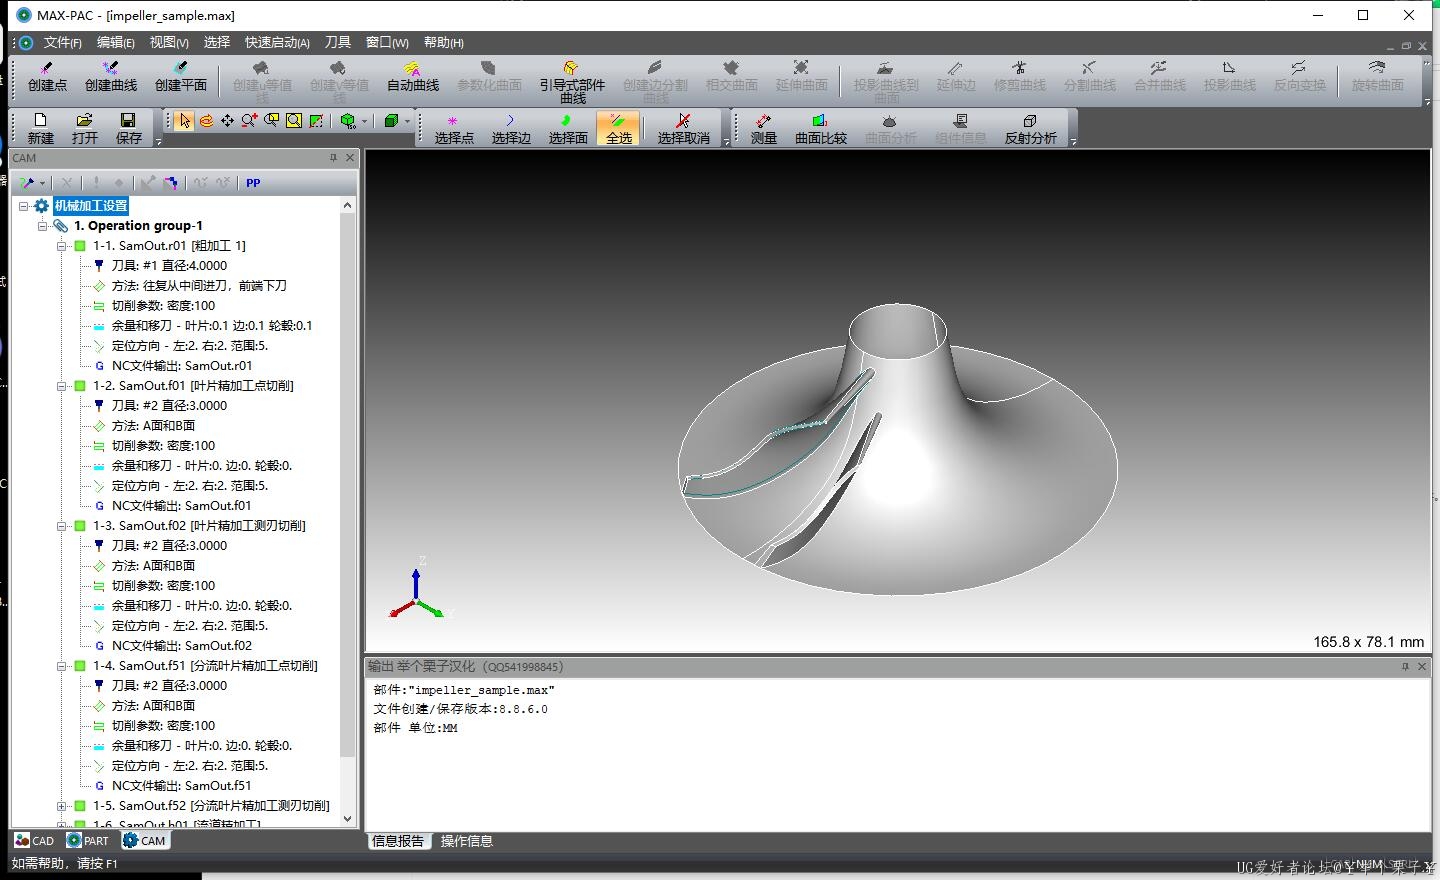Click the 创建点 (create point) tool
The height and width of the screenshot is (880, 1440).
click(47, 77)
